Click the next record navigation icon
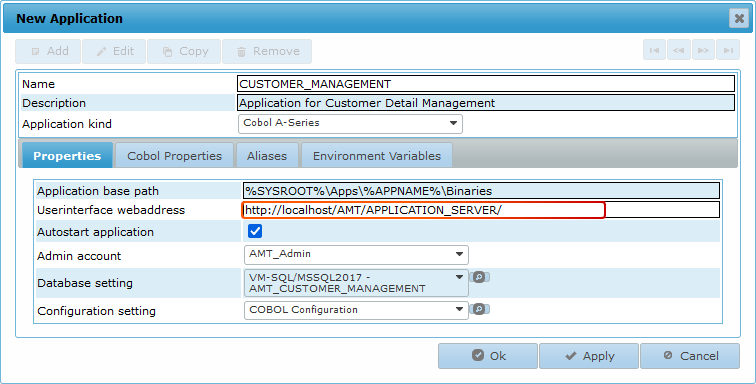The width and height of the screenshot is (756, 384). click(x=703, y=50)
